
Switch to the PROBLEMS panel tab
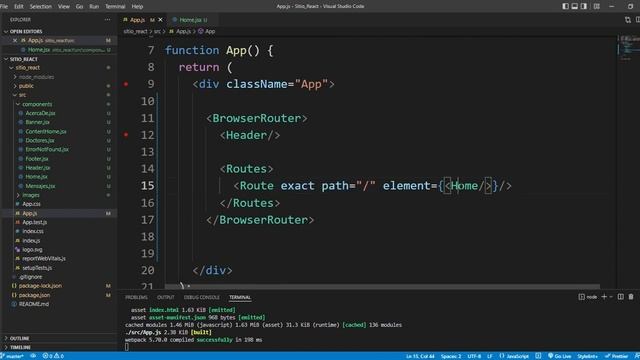136,298
